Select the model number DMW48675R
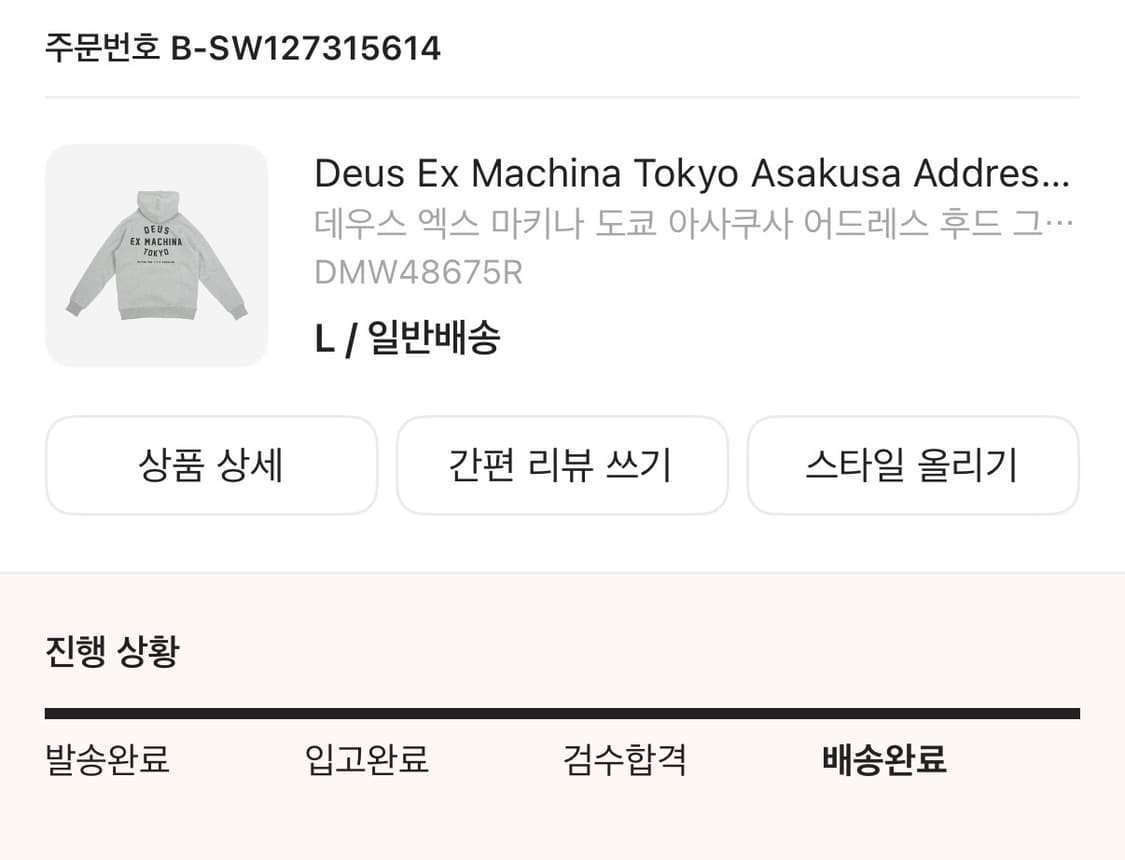1125x860 pixels. tap(418, 272)
